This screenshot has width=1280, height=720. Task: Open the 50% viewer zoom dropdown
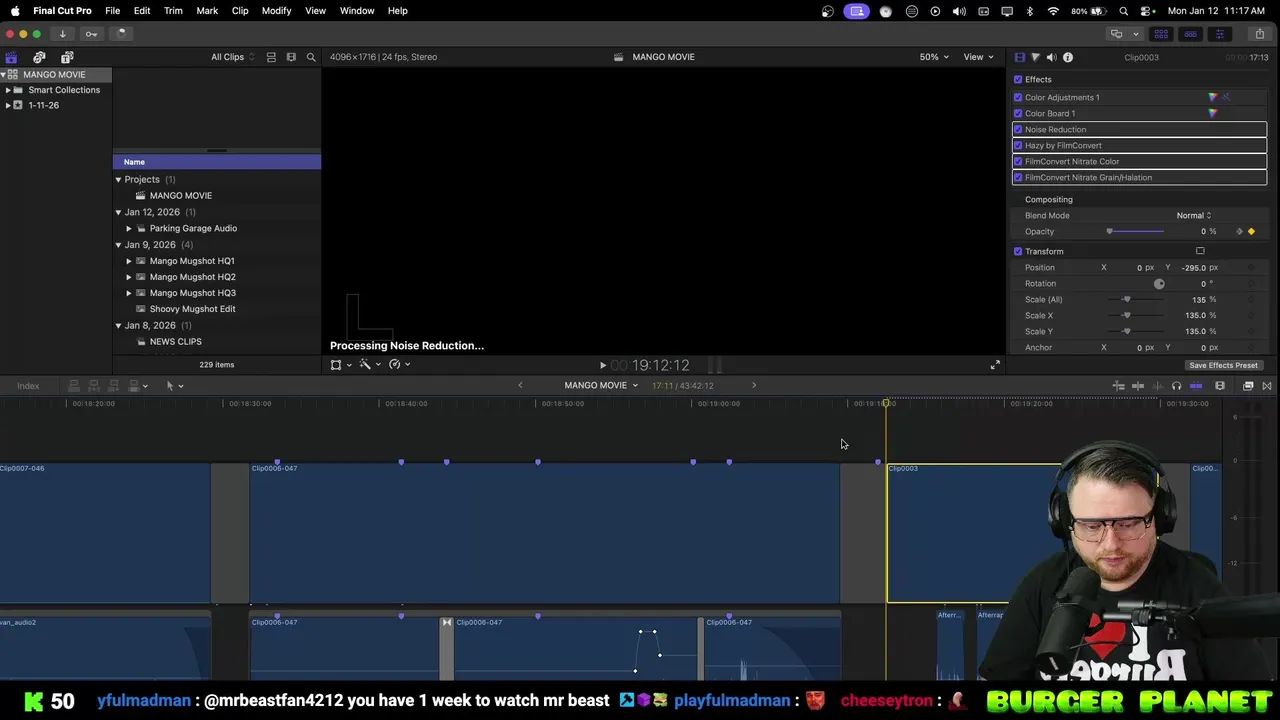coord(934,57)
